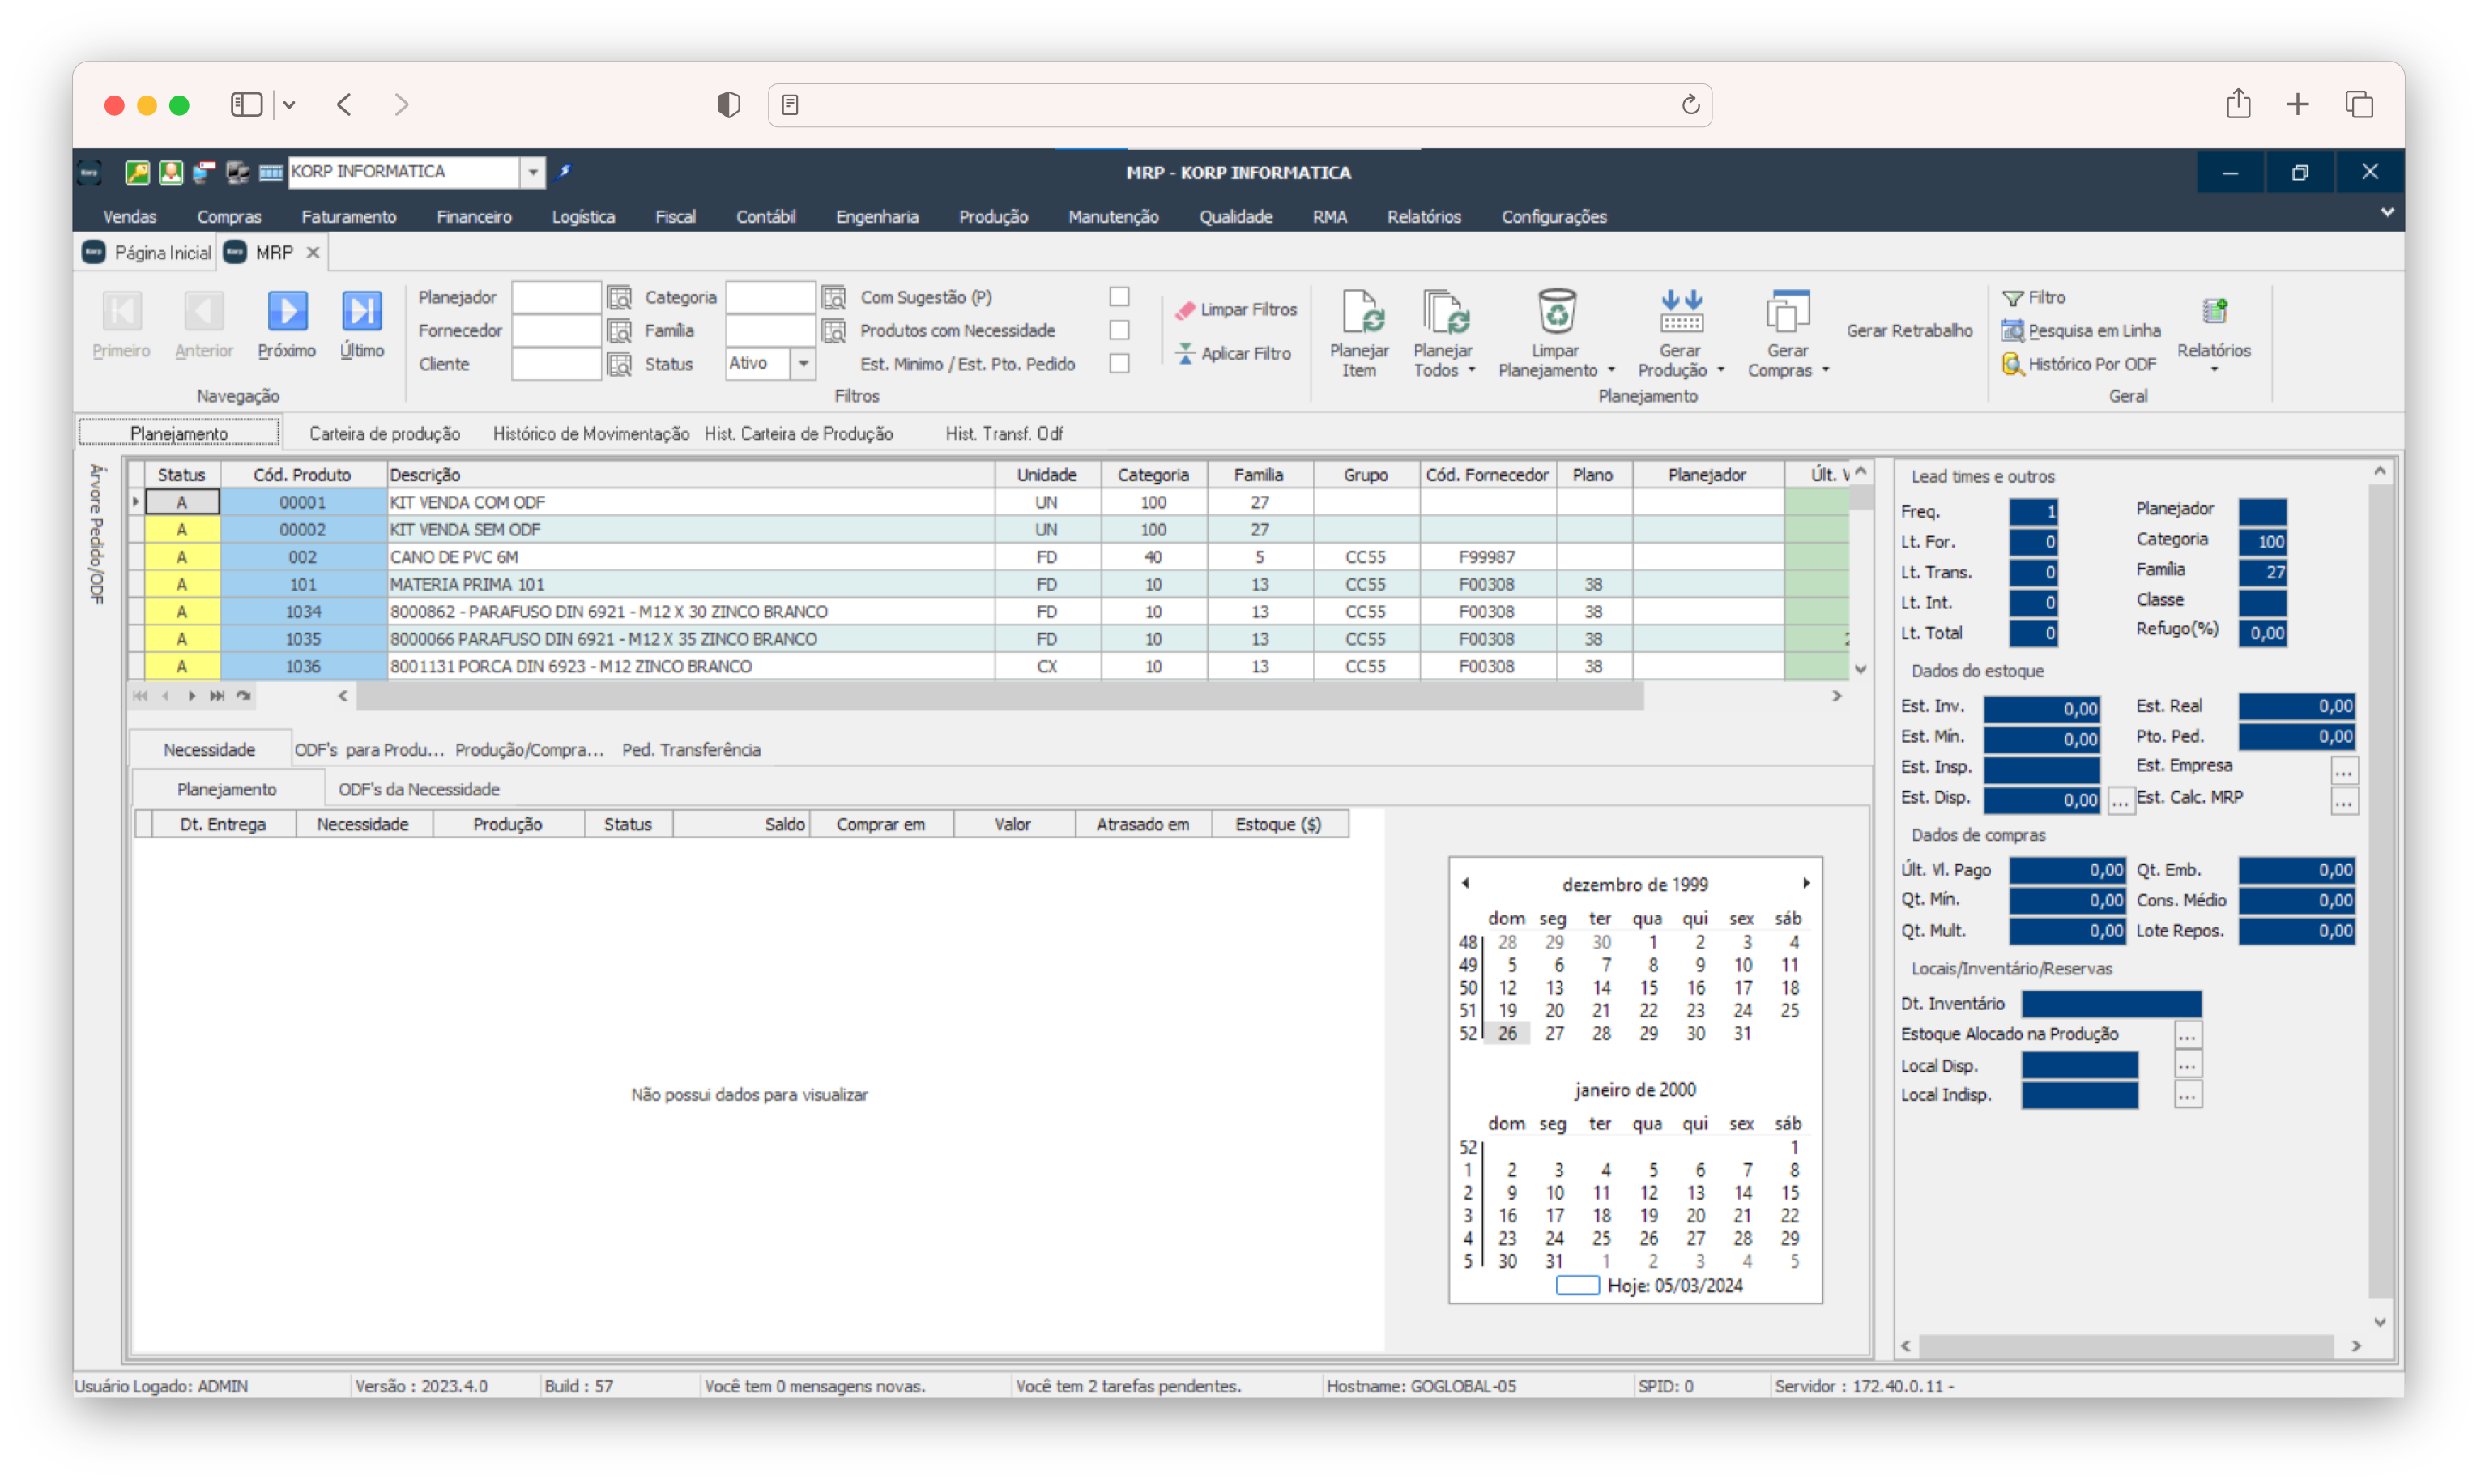Viewport: 2481px width, 1484px height.
Task: Open the Relatórios report icon
Action: coord(2215,312)
